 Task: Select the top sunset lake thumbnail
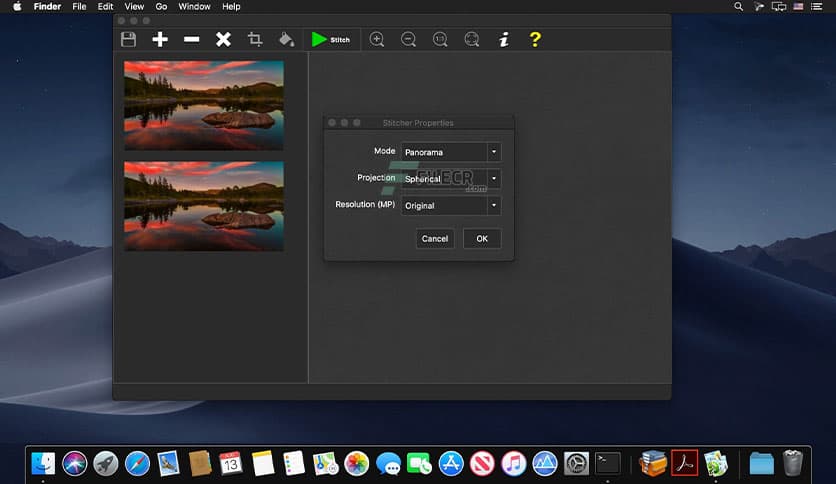(204, 106)
